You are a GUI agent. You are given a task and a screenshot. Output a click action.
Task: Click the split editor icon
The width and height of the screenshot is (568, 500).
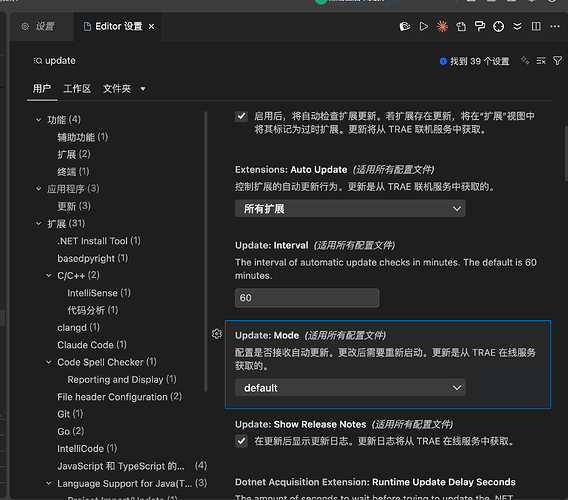(x=536, y=26)
